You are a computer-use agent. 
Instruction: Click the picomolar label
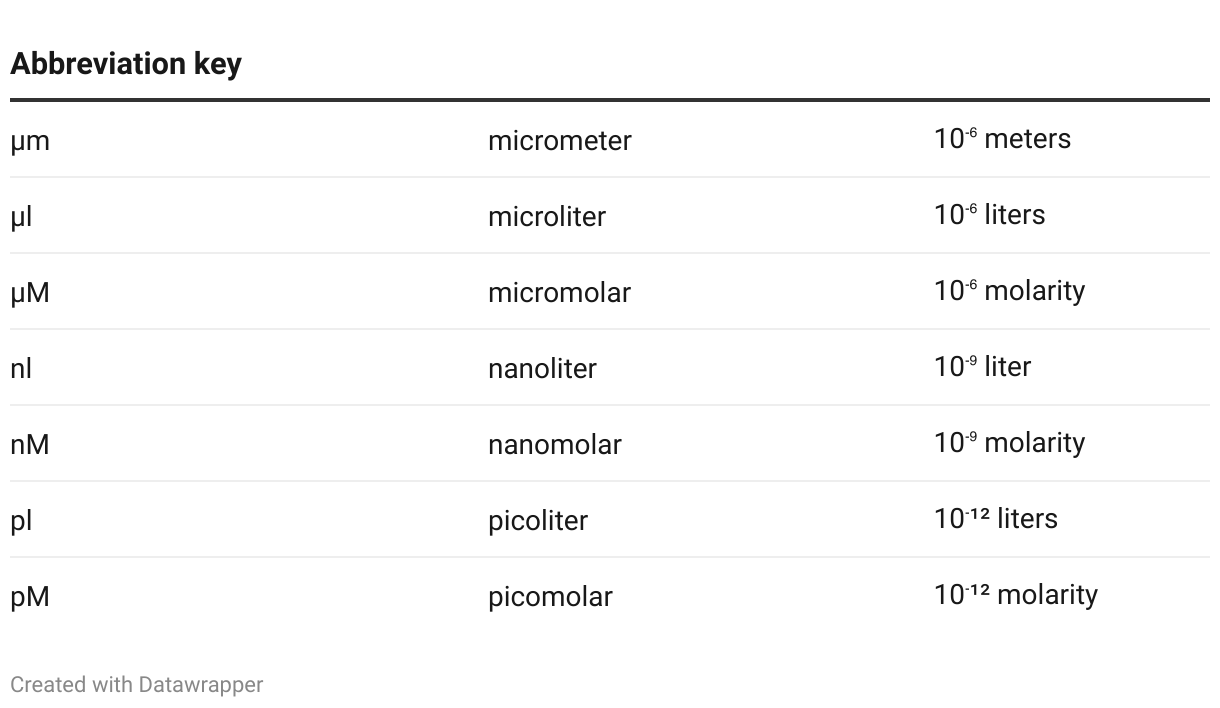point(550,597)
